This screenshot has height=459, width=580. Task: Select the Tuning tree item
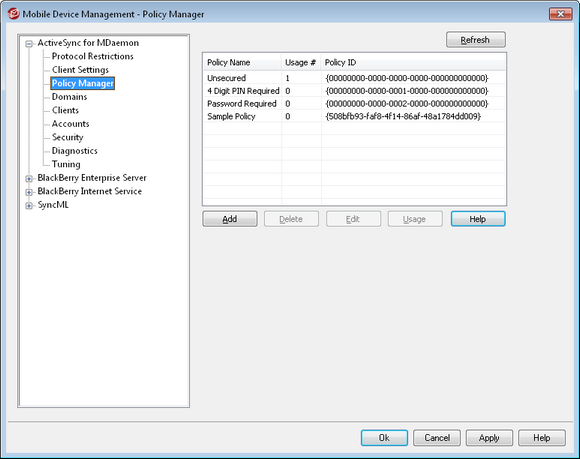point(66,164)
